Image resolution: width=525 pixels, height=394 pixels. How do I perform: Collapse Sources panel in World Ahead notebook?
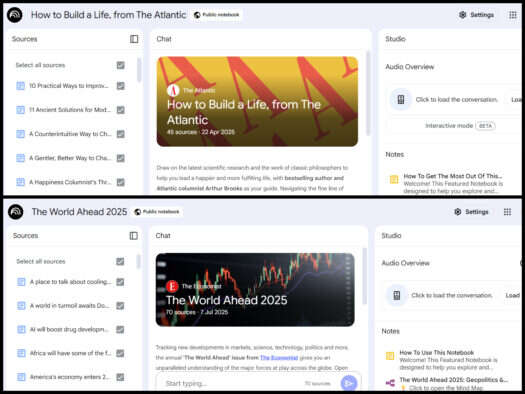click(x=134, y=236)
